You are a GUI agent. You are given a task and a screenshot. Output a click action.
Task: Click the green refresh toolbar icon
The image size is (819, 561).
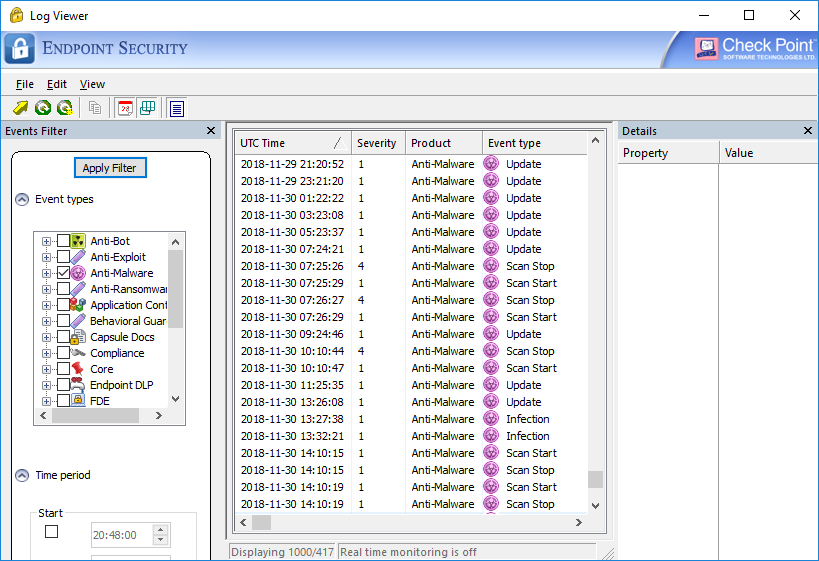(43, 108)
